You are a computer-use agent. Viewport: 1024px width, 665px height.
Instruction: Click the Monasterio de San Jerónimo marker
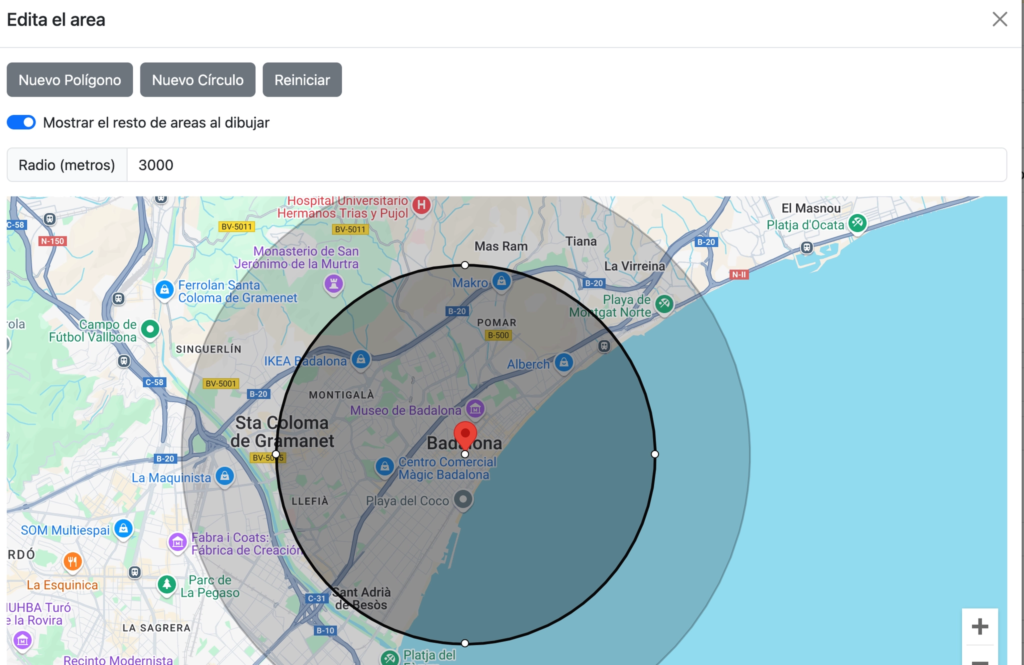334,284
